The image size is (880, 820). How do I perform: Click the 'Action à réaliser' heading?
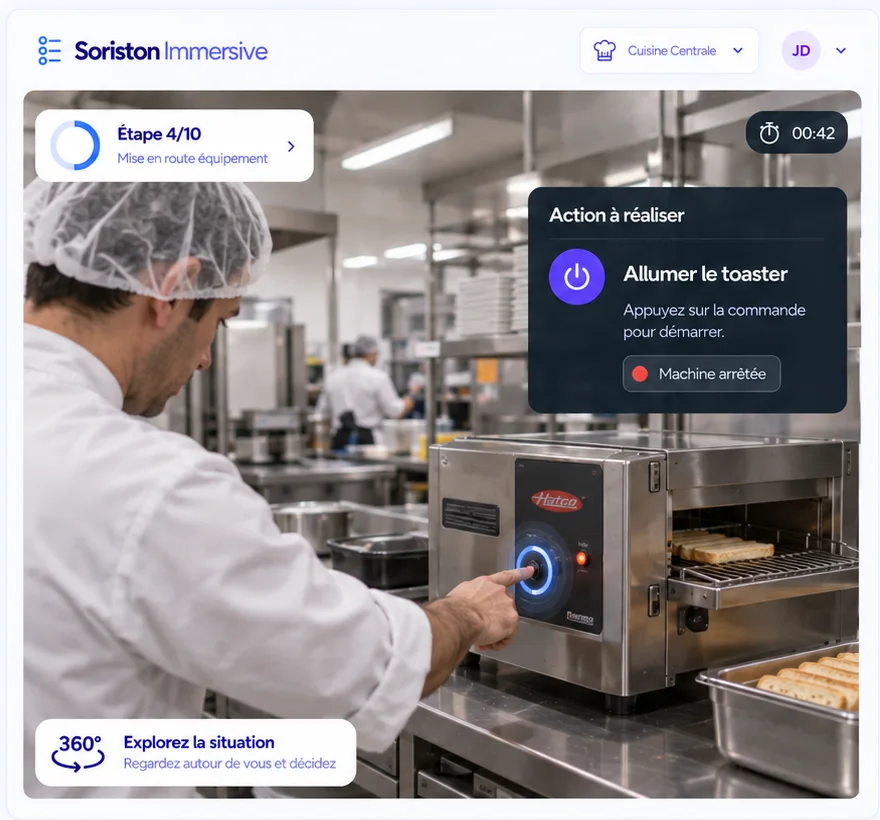[x=616, y=215]
